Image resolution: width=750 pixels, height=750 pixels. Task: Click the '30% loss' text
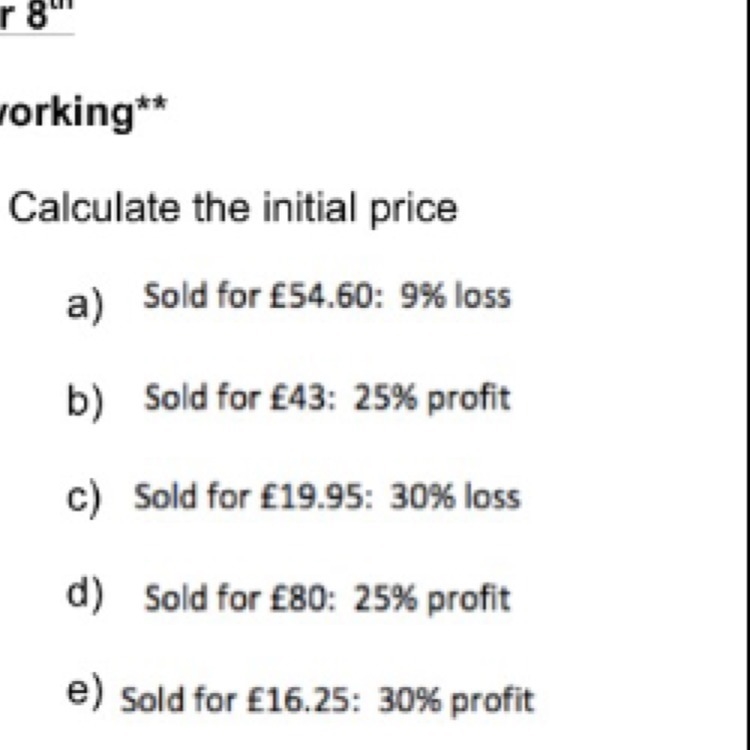tap(455, 496)
